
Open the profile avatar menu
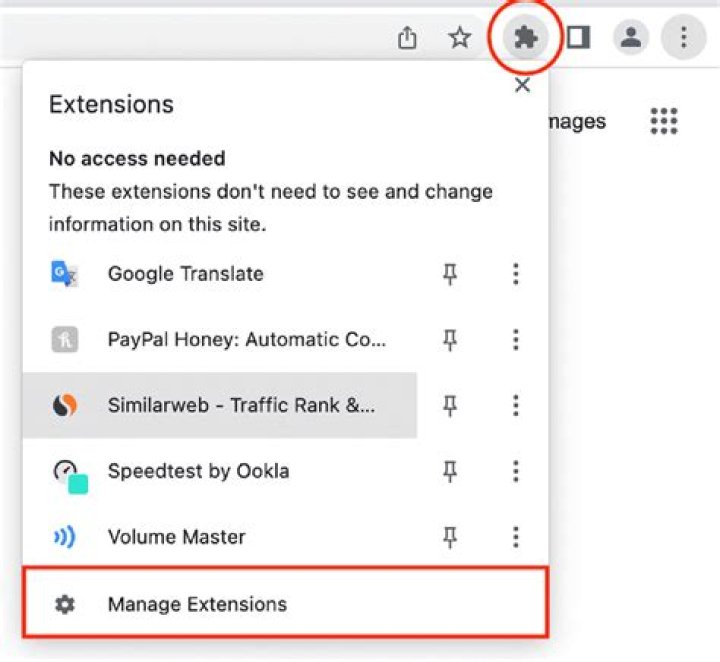click(631, 37)
